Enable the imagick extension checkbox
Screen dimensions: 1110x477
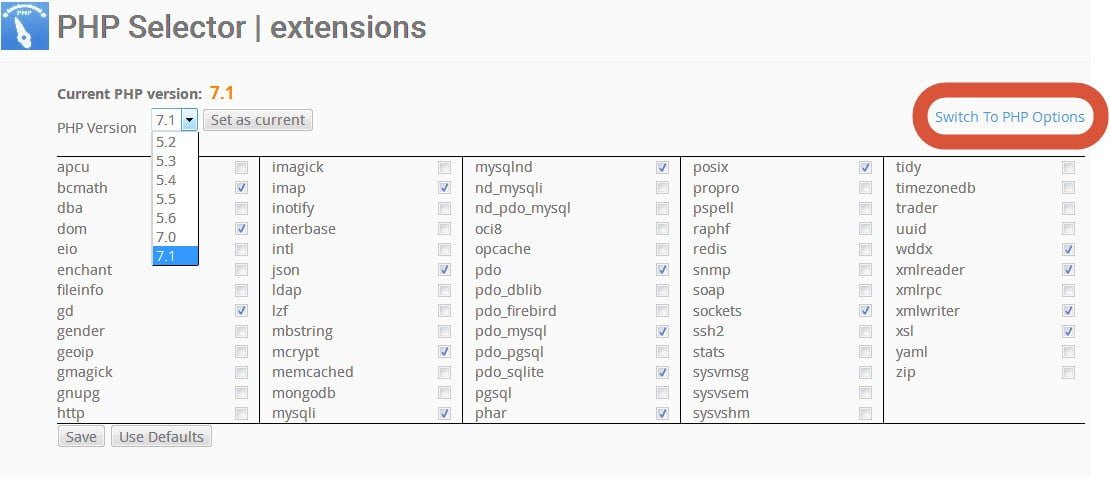click(445, 168)
